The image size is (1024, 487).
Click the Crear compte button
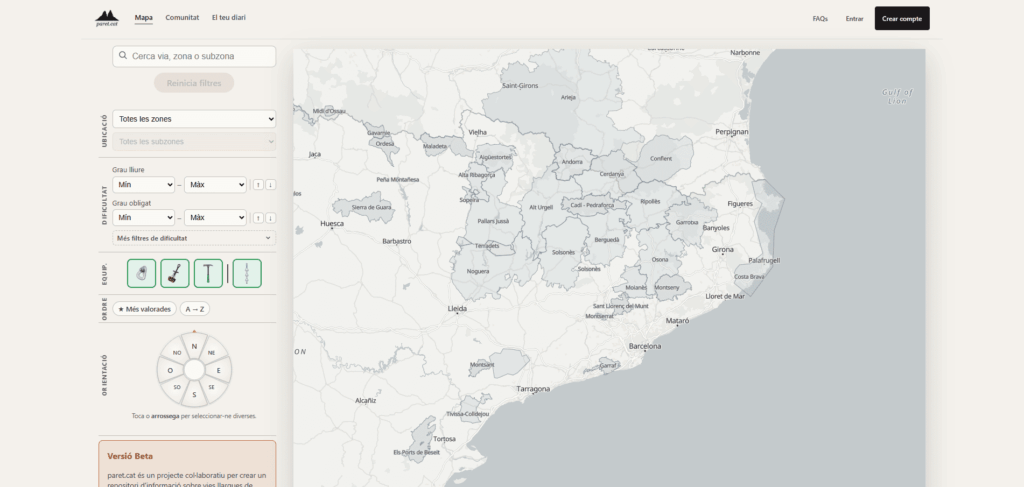[902, 18]
